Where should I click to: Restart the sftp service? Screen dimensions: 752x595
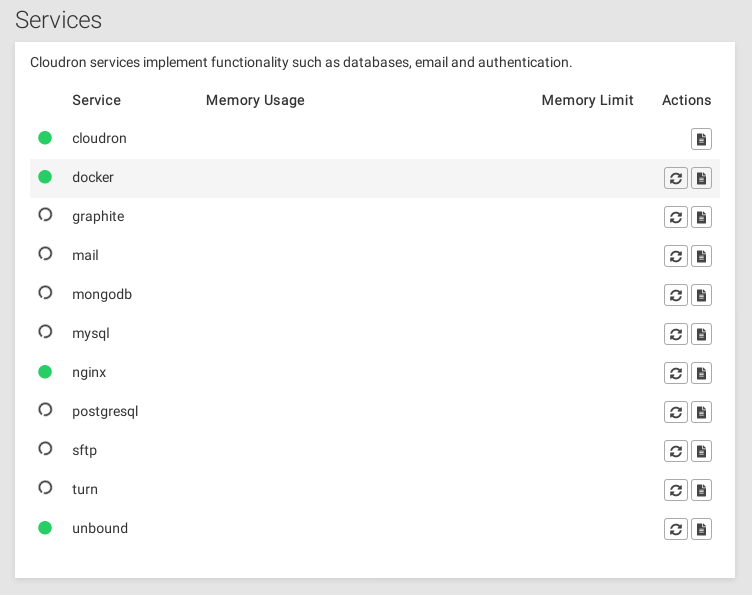tap(676, 451)
